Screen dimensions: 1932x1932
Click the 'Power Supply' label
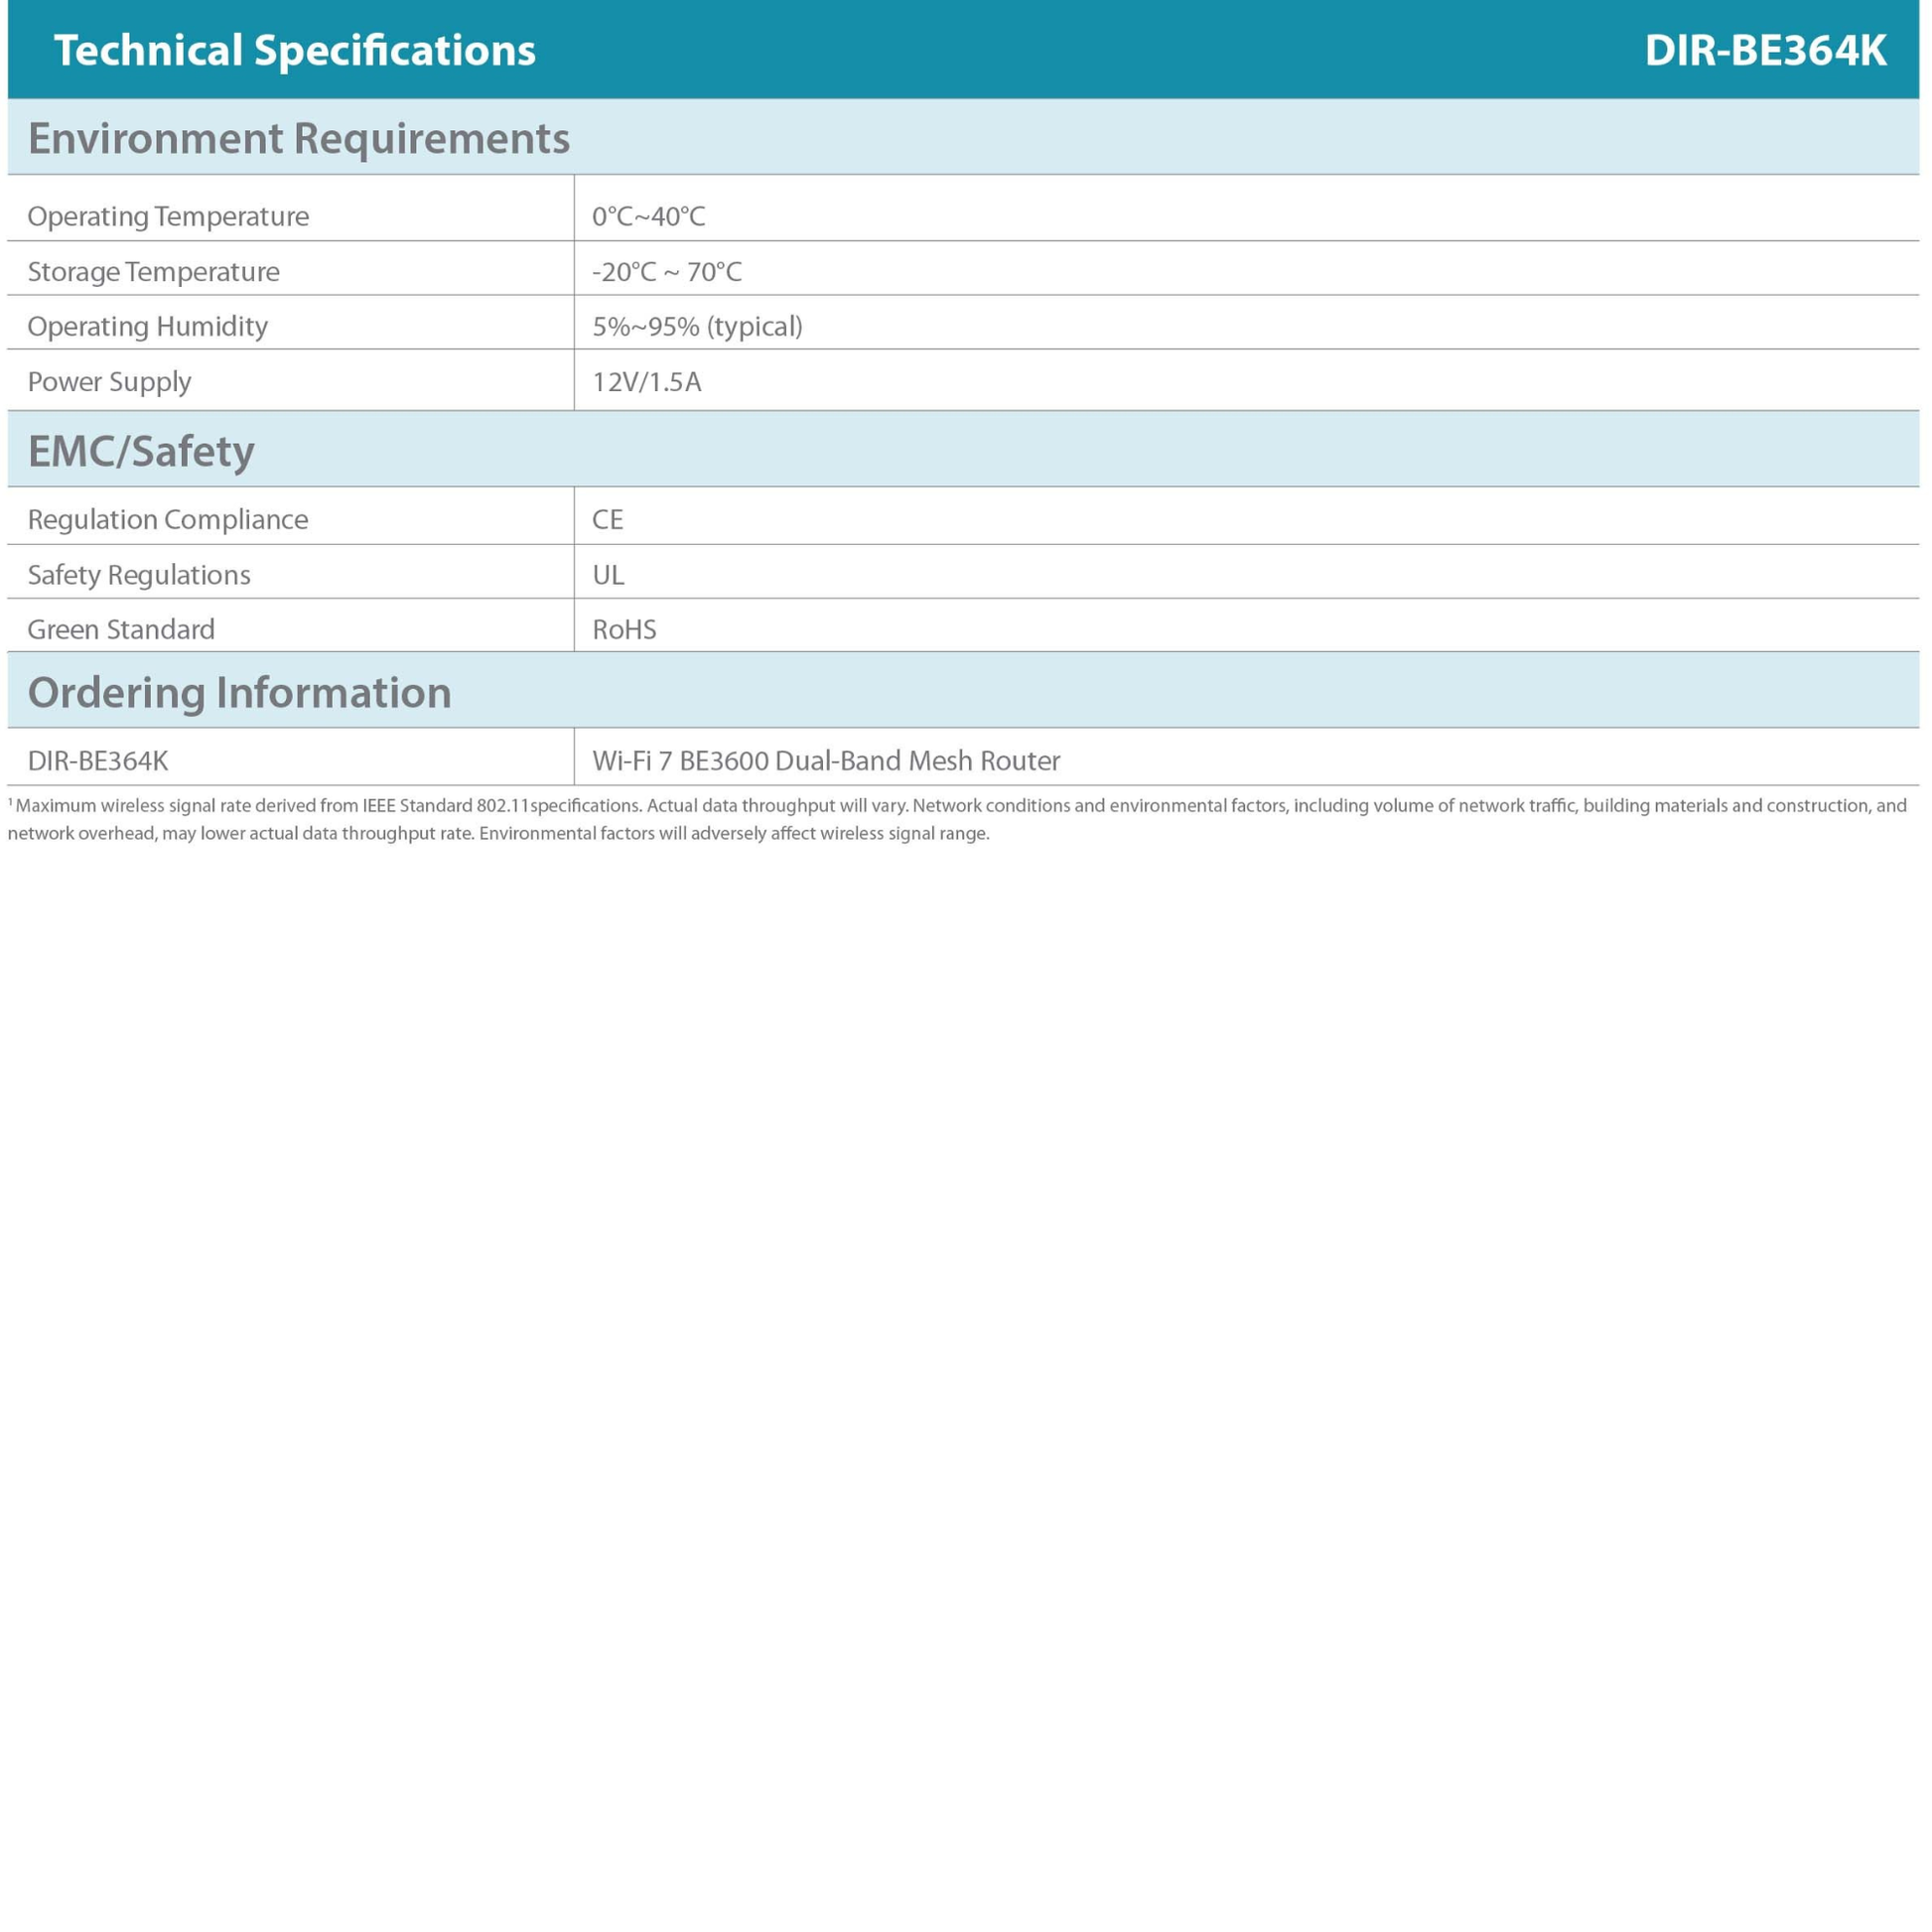click(x=109, y=381)
